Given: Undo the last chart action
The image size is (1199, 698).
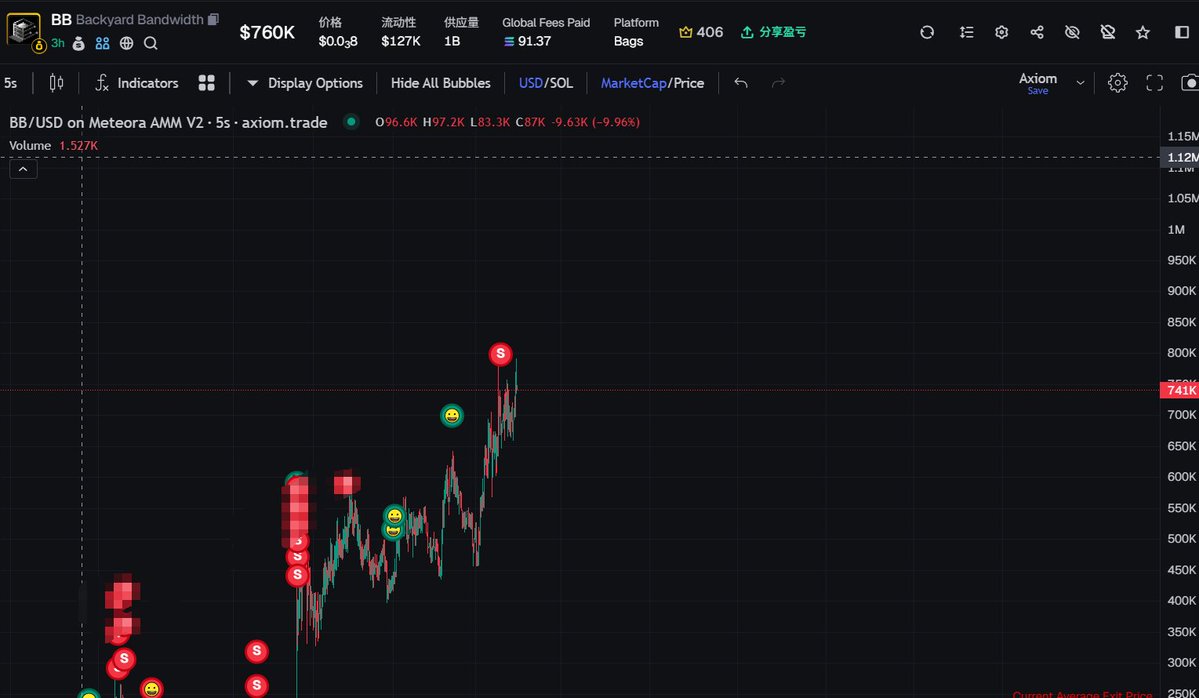Looking at the screenshot, I should point(741,83).
